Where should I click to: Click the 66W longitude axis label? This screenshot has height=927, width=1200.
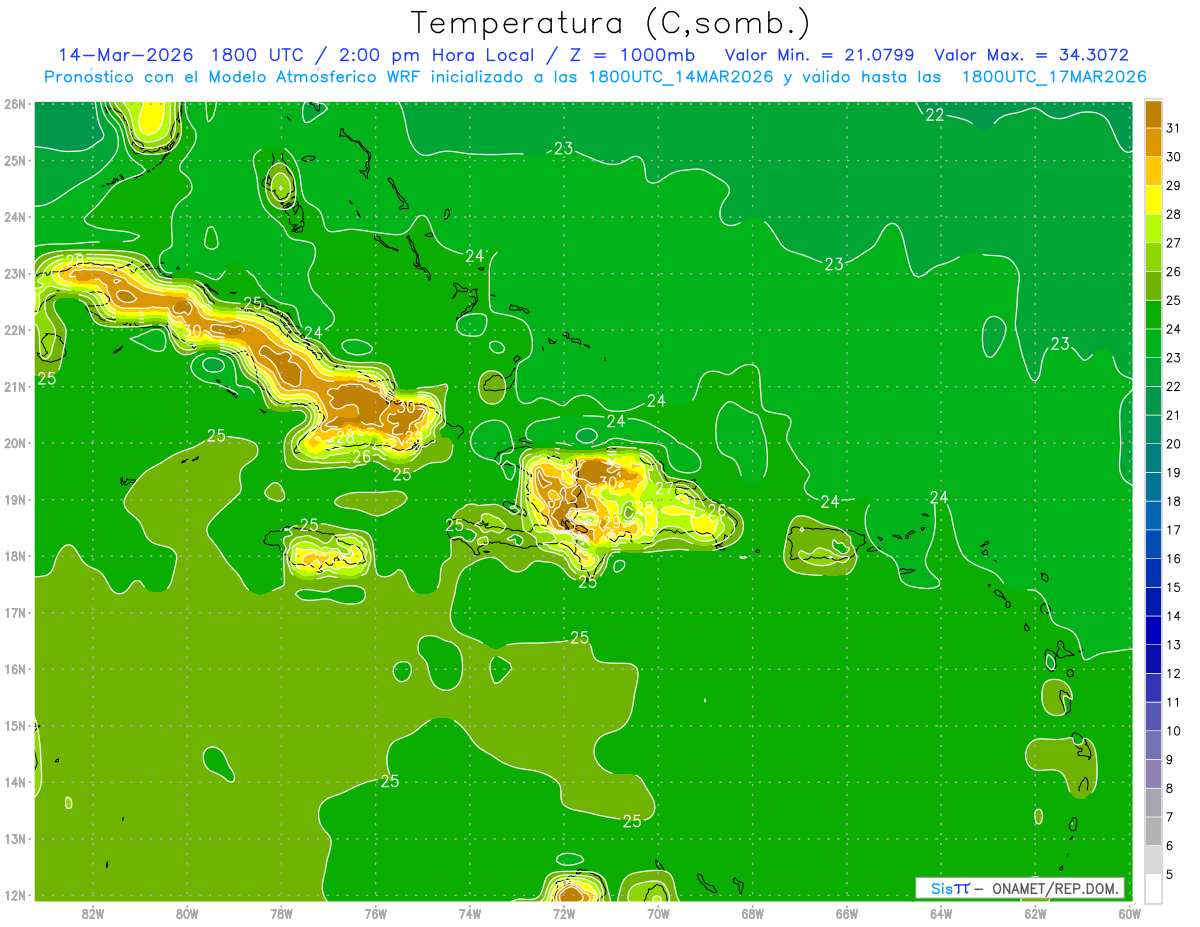pyautogui.click(x=847, y=913)
